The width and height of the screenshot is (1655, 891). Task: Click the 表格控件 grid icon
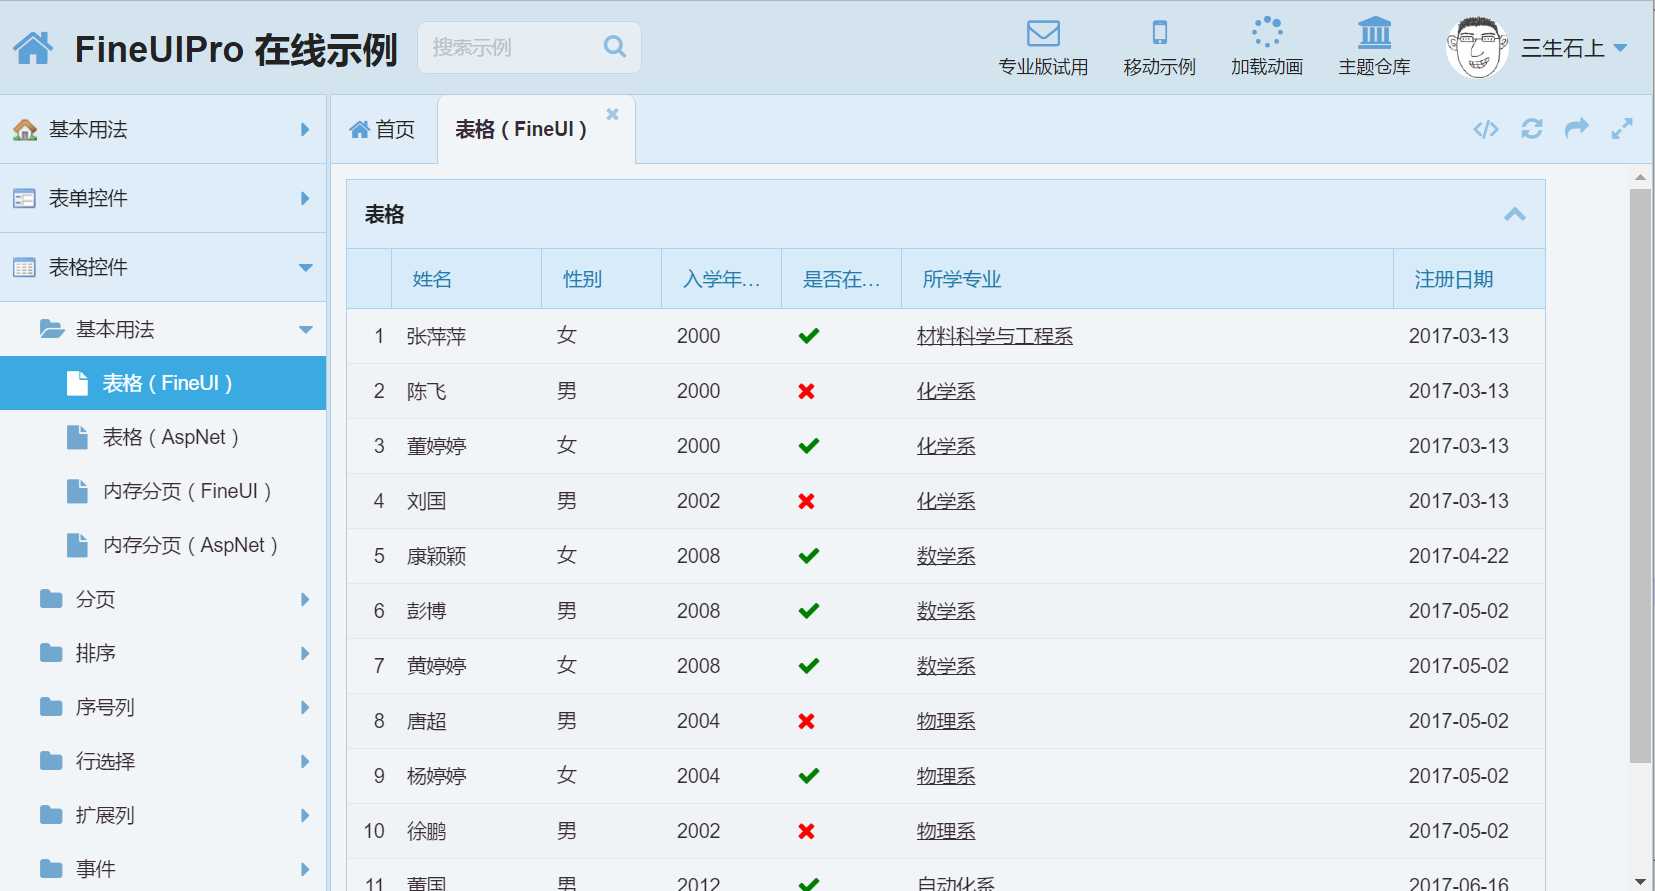(24, 267)
